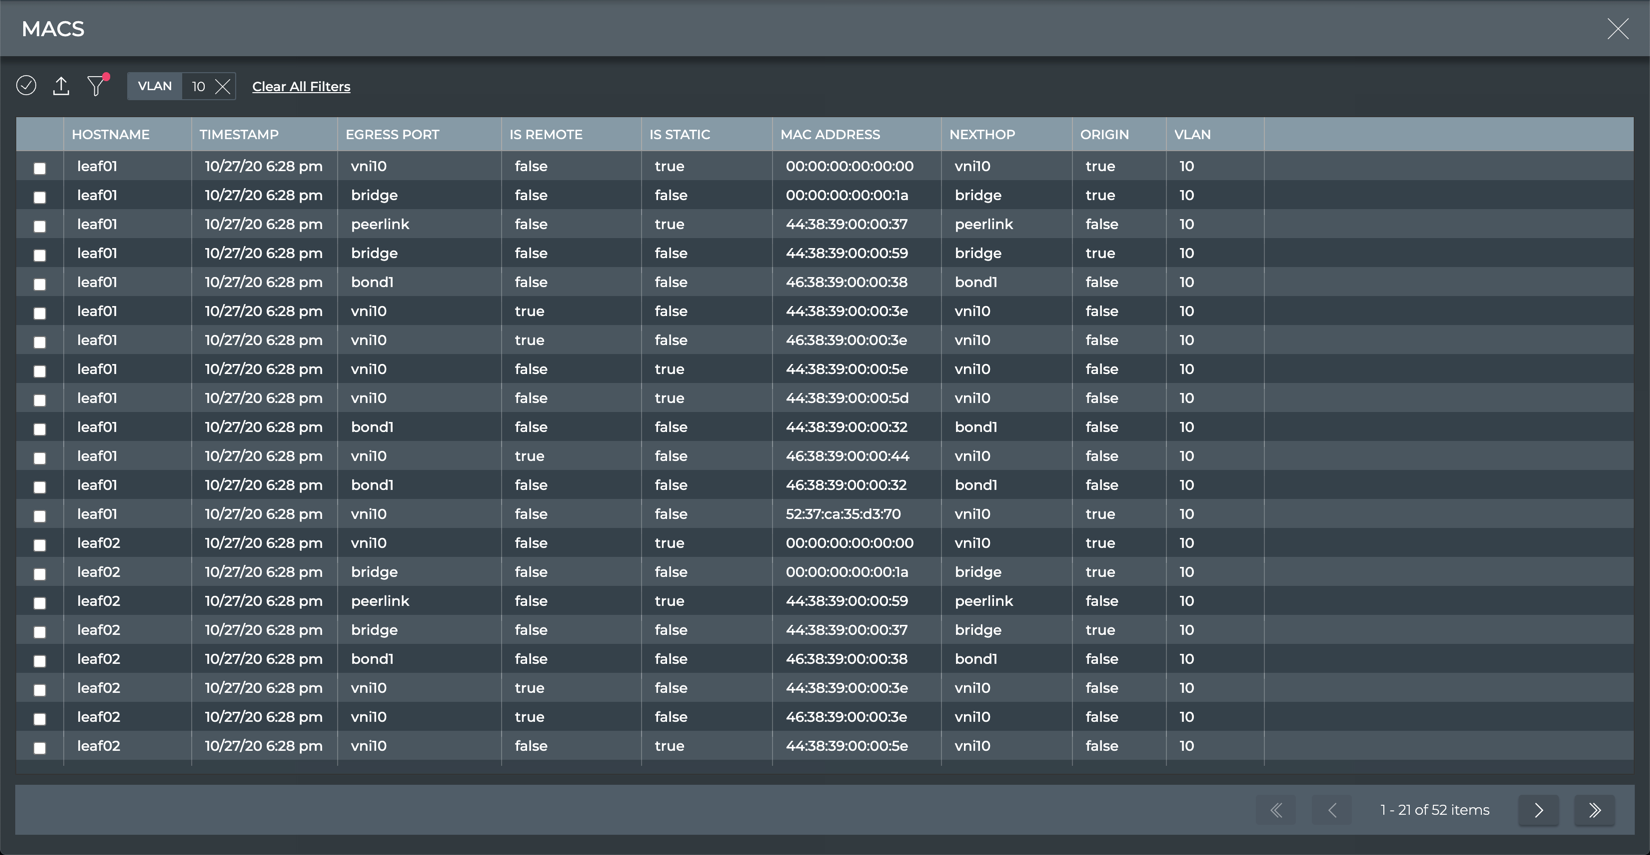
Task: Click the Egress Port column header
Action: pyautogui.click(x=392, y=134)
